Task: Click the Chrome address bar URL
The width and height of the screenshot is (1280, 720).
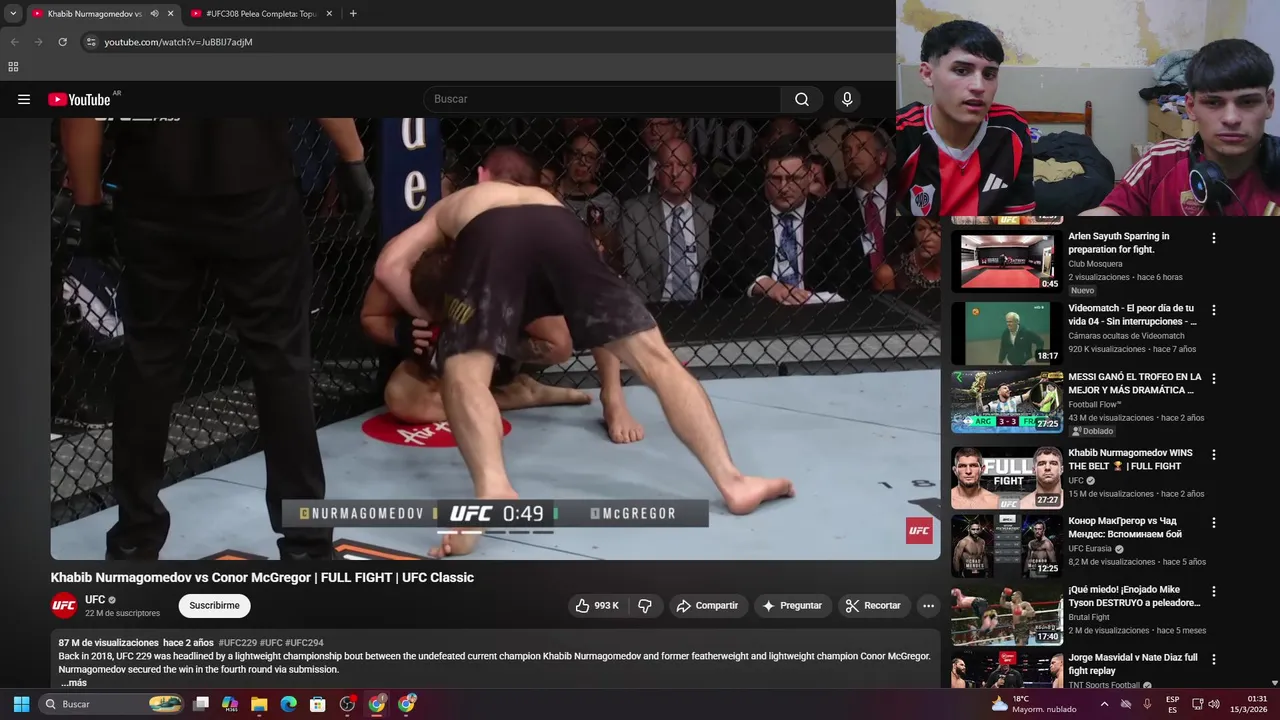Action: 178,42
